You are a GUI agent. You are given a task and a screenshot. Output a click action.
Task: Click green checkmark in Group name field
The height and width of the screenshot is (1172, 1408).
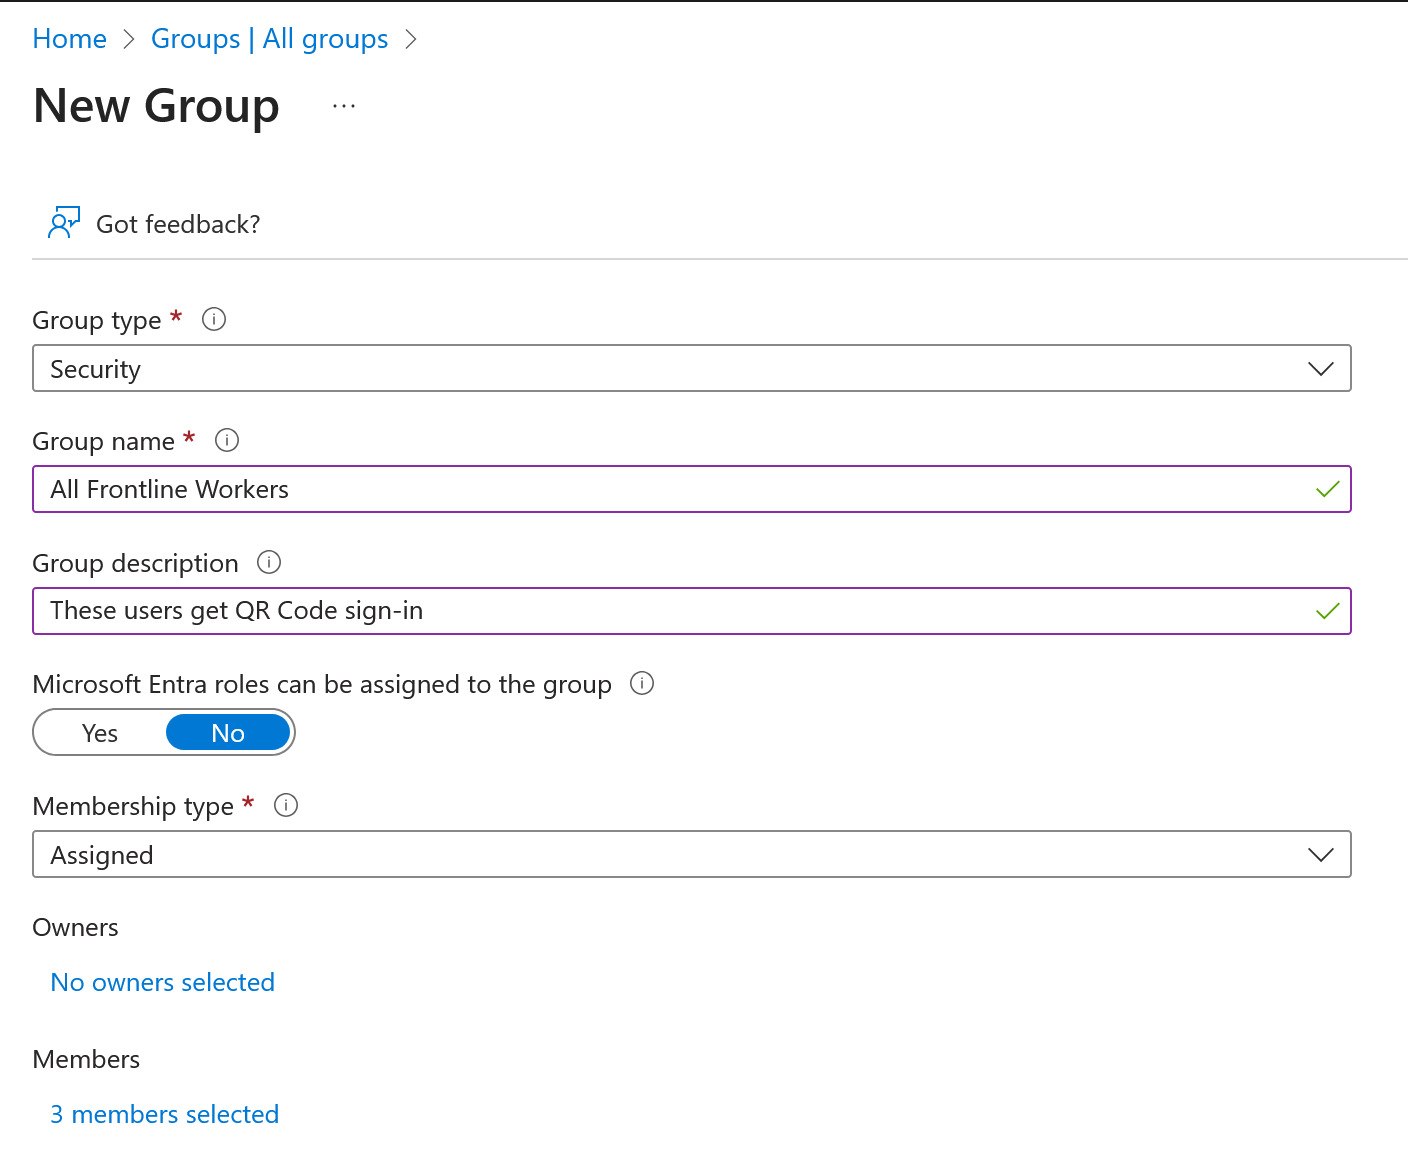click(x=1327, y=489)
